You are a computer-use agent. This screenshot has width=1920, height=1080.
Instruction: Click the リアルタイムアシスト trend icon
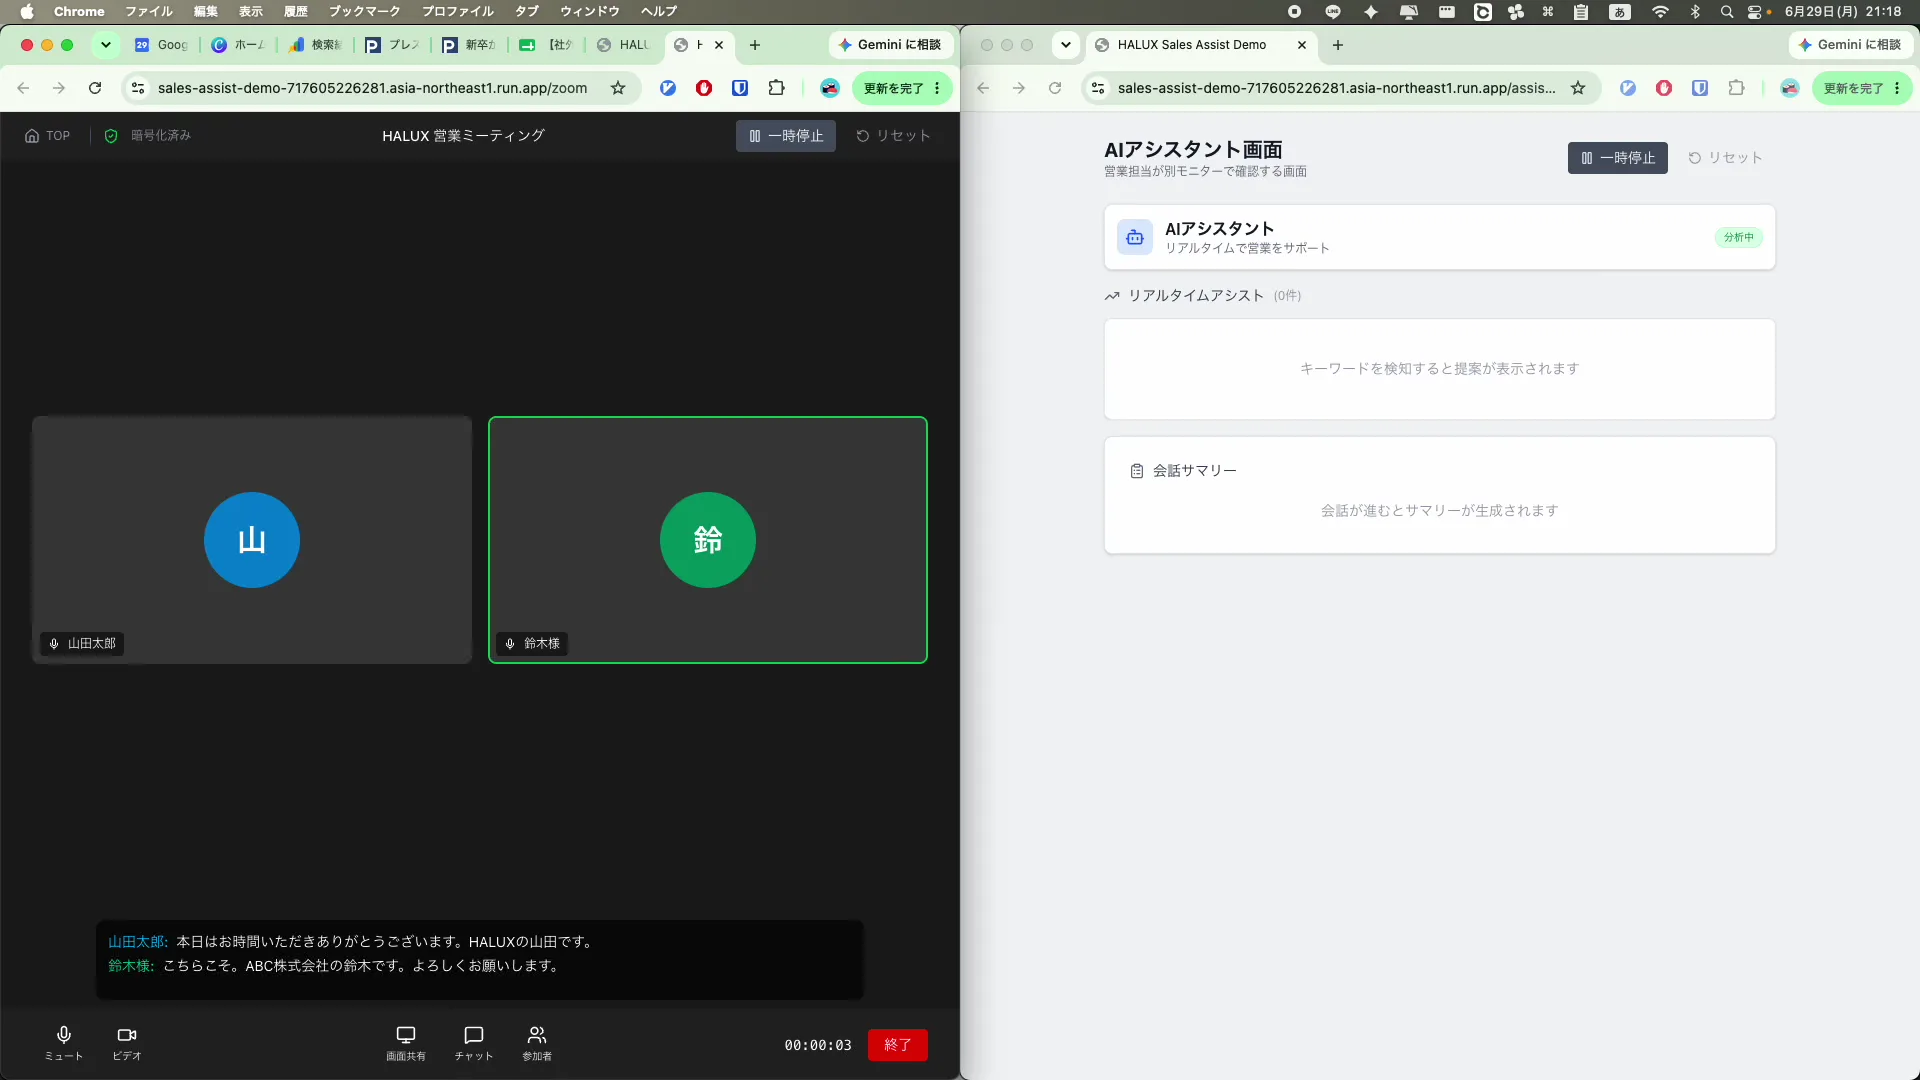1112,296
